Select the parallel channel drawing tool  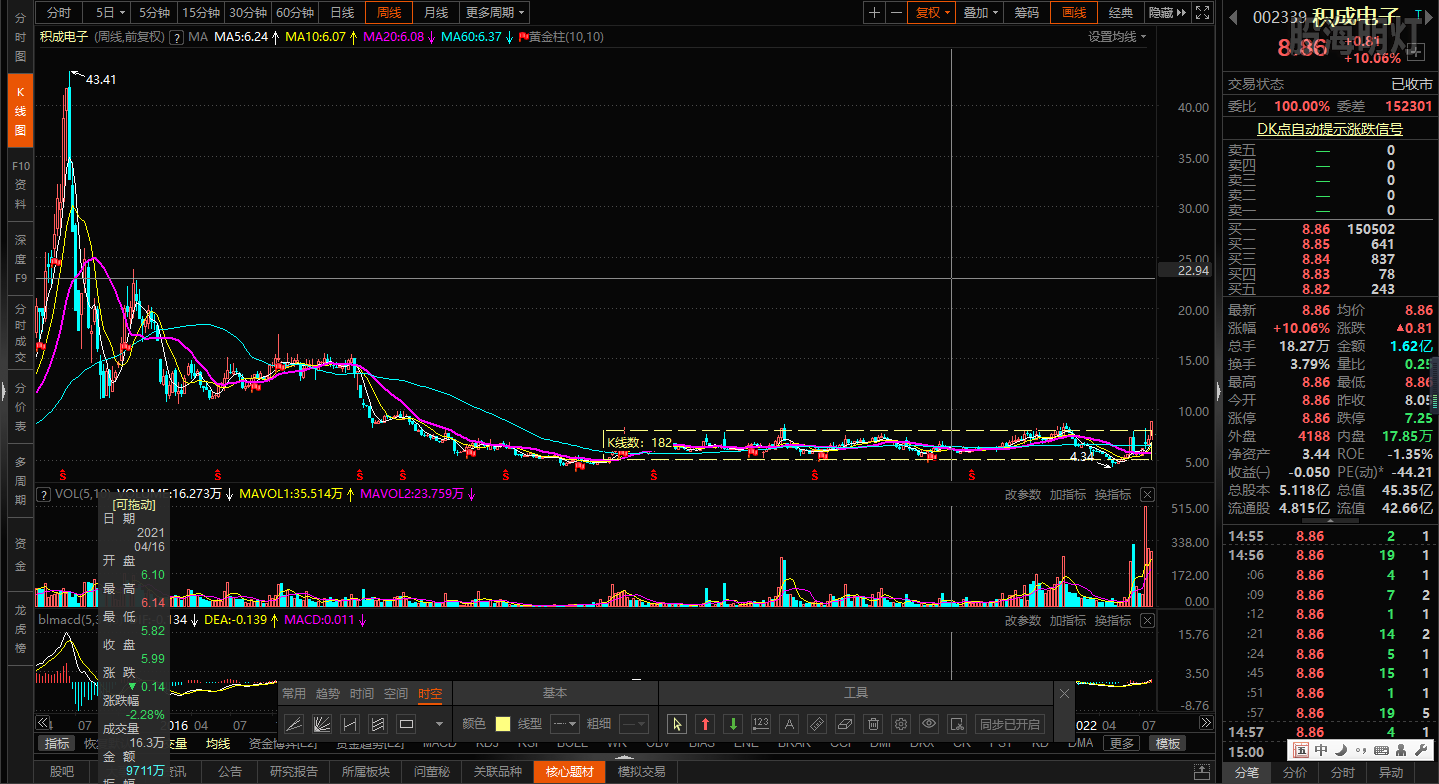point(378,724)
